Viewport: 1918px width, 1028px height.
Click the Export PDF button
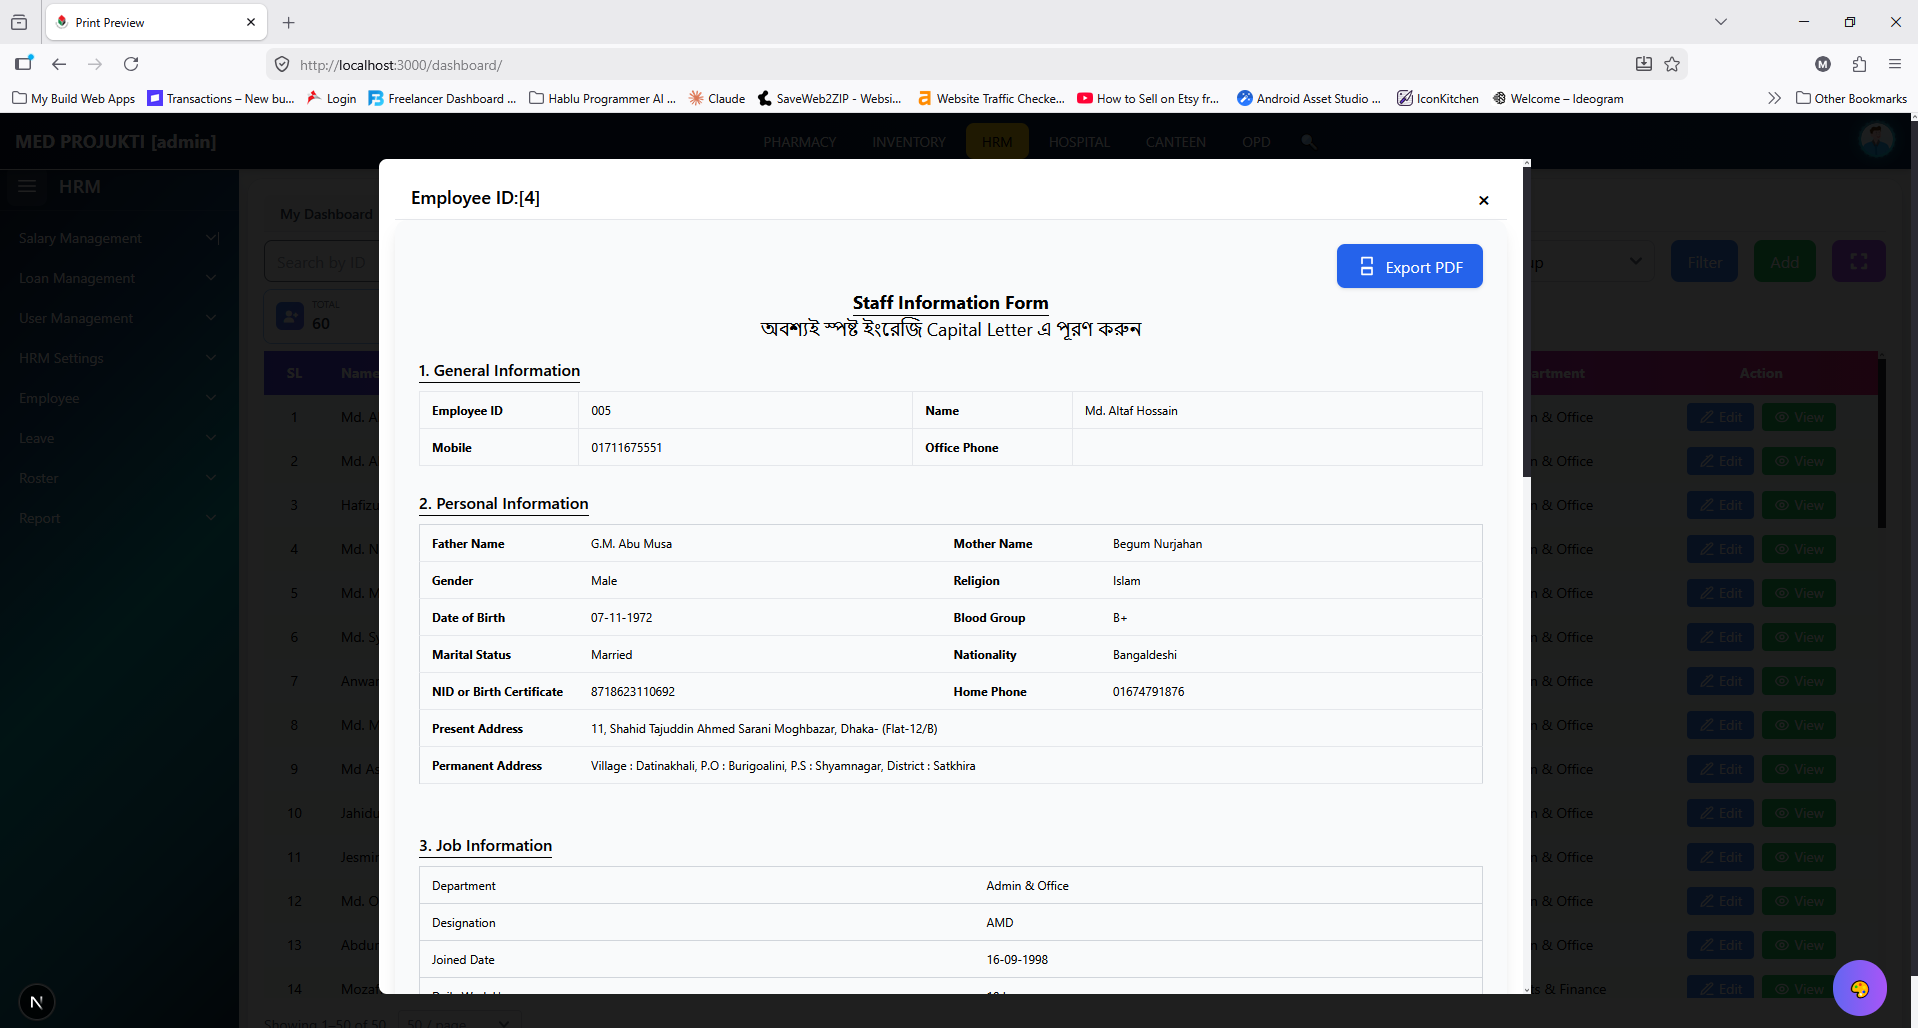pos(1409,267)
